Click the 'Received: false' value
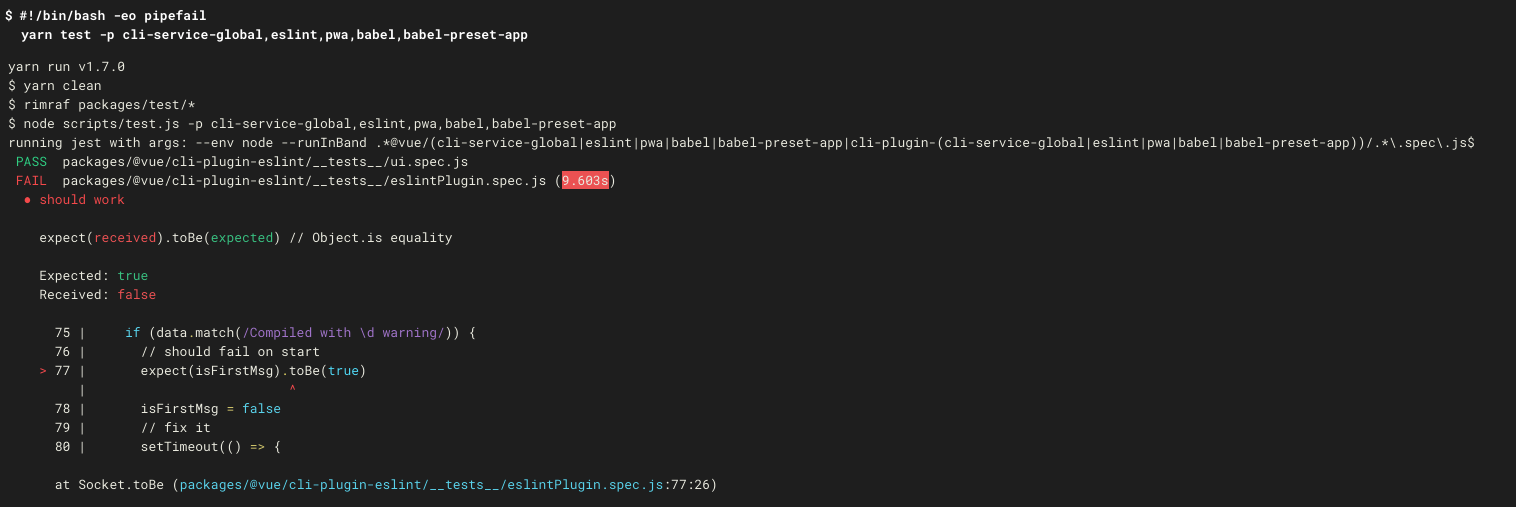 coord(136,295)
